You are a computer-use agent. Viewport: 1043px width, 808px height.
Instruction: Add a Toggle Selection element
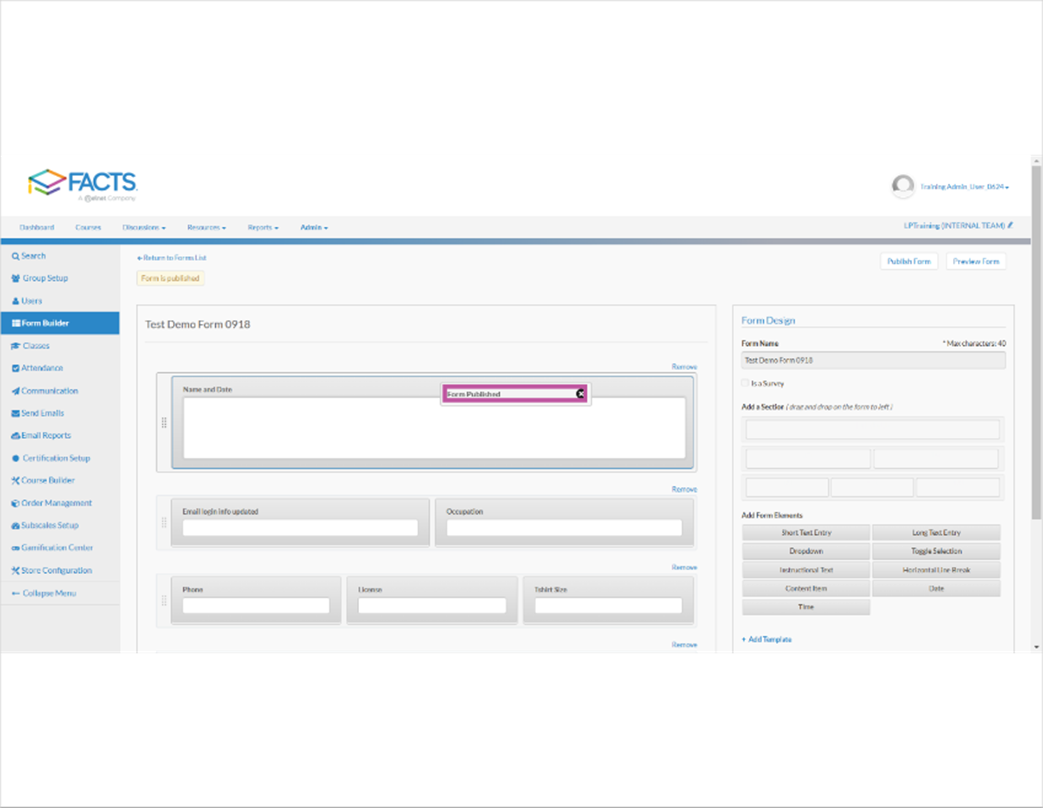[x=937, y=551]
